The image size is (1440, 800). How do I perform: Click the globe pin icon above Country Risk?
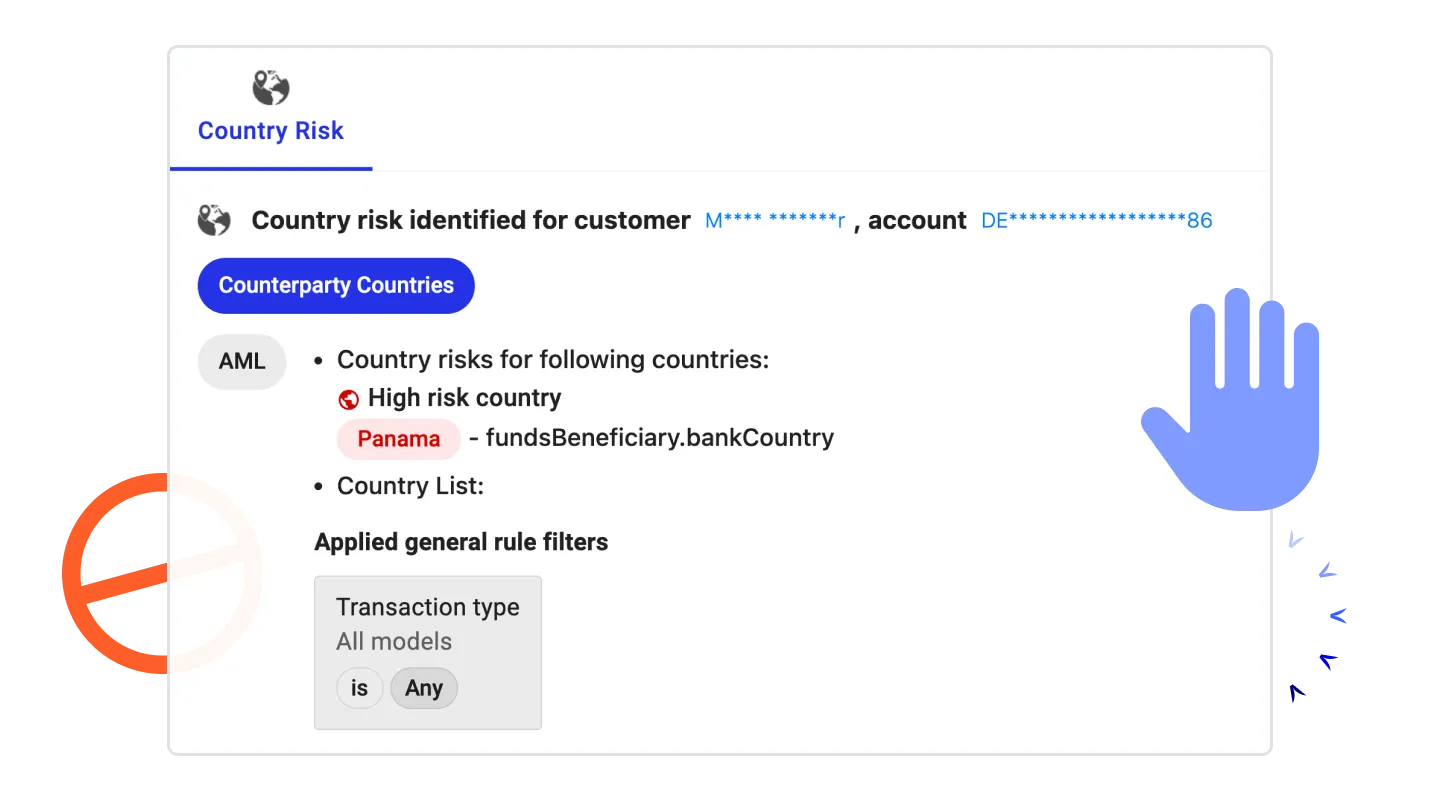(x=270, y=89)
